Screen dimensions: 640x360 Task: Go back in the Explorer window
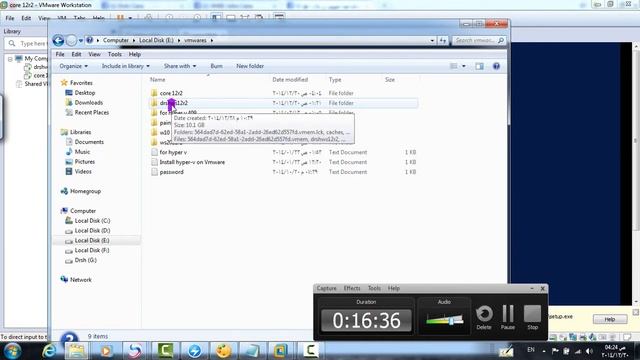point(58,40)
